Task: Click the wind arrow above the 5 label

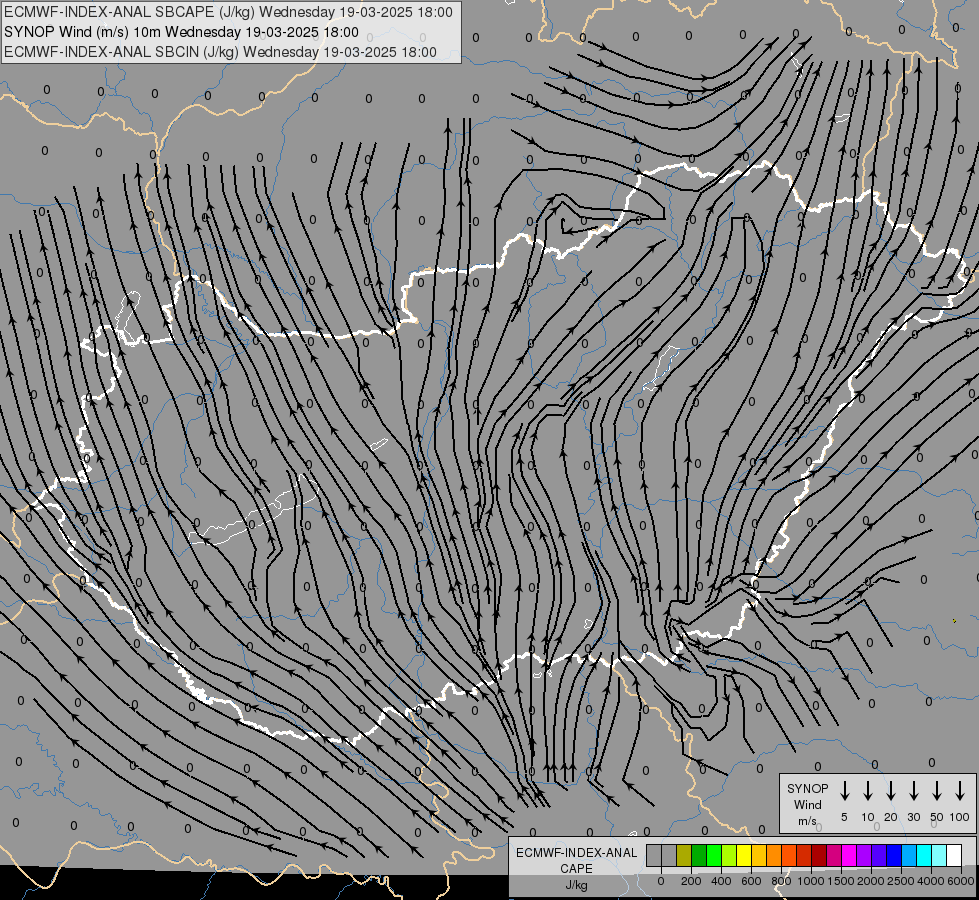Action: click(x=845, y=790)
